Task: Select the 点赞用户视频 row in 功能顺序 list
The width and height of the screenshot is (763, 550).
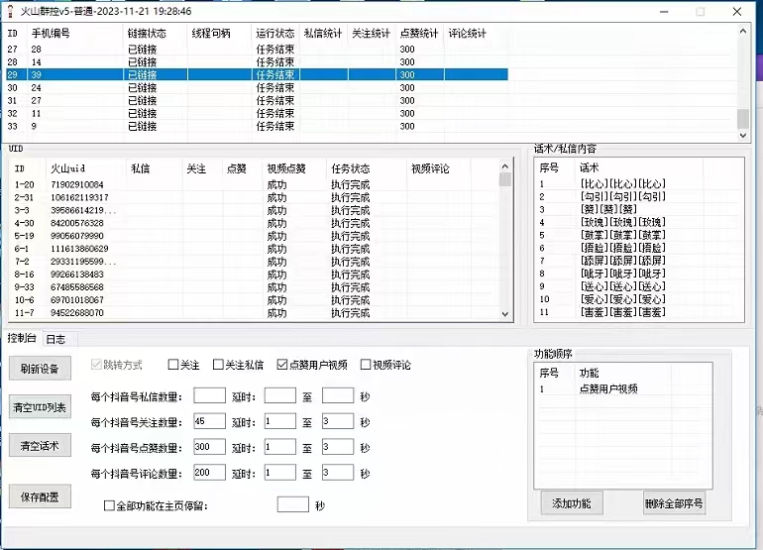Action: [608, 389]
